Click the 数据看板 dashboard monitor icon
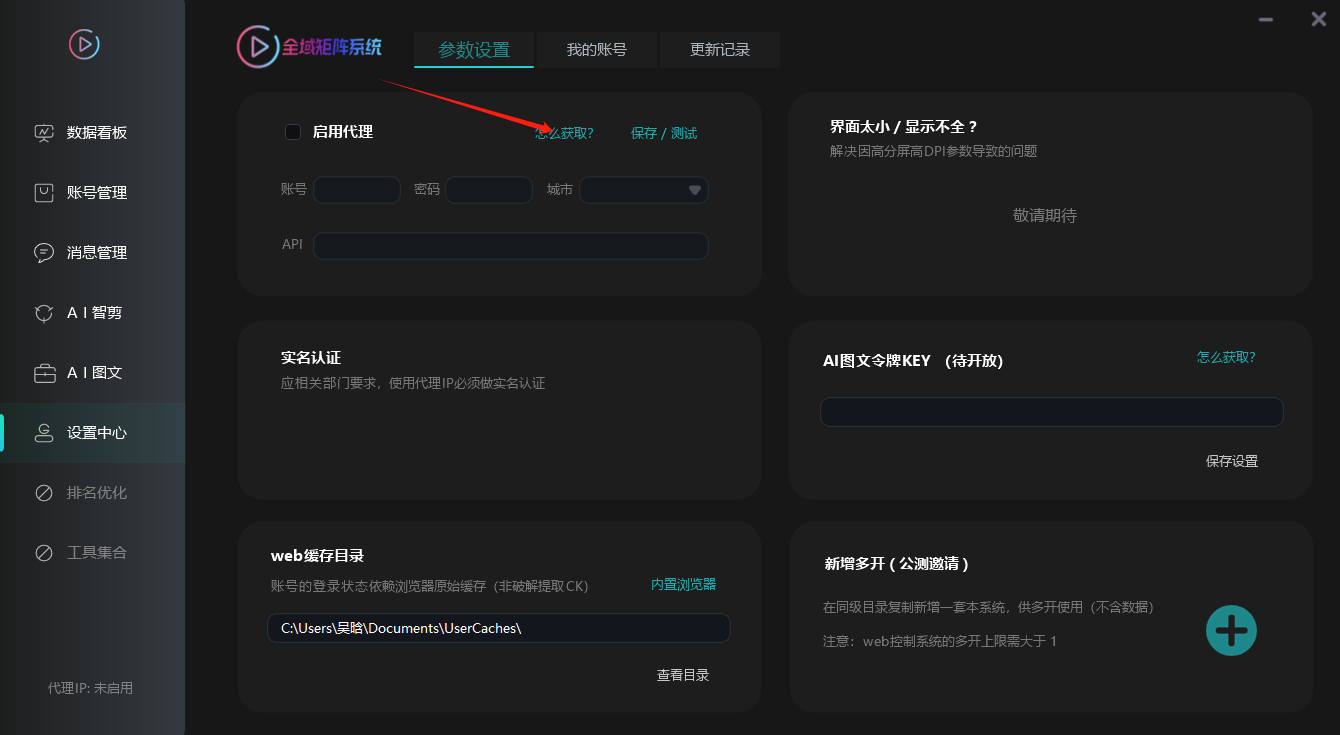 (44, 133)
